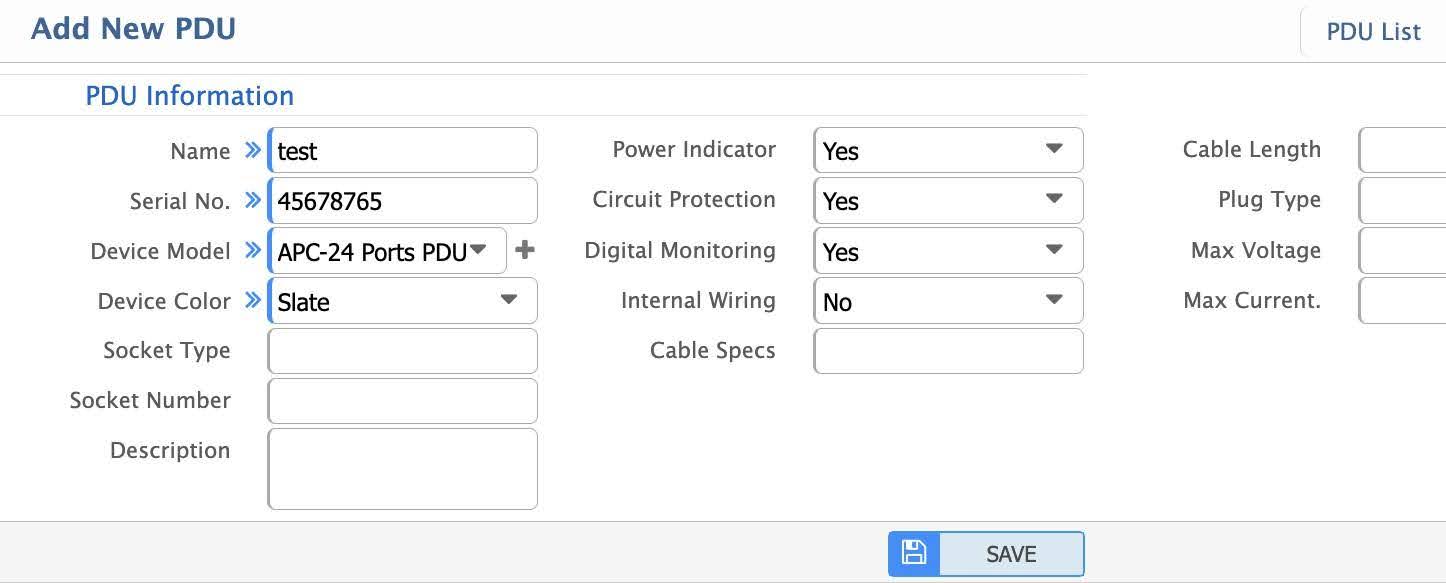Click the double-arrow icon next to Serial No.
This screenshot has height=583, width=1446.
[x=253, y=200]
